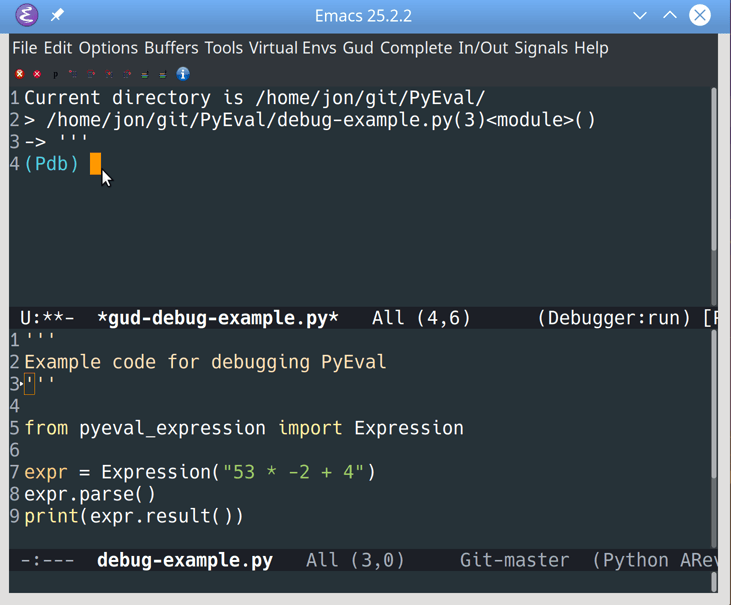The width and height of the screenshot is (731, 605).
Task: Remove breakpoint using the second red icon
Action: pos(37,74)
